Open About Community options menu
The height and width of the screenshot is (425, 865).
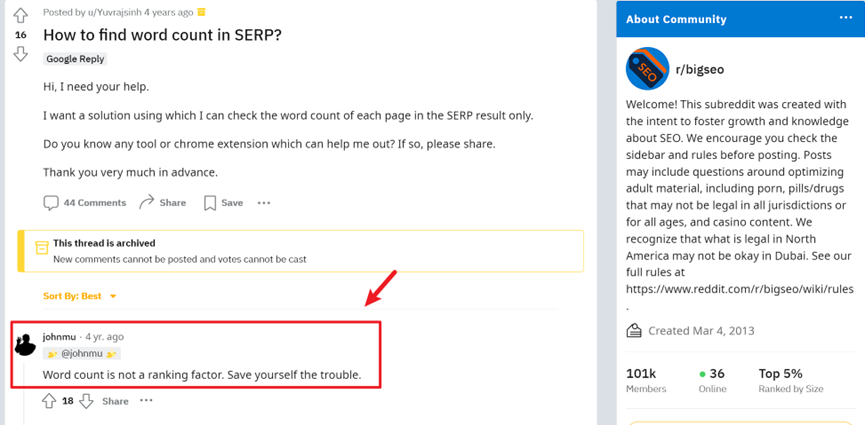coord(846,19)
